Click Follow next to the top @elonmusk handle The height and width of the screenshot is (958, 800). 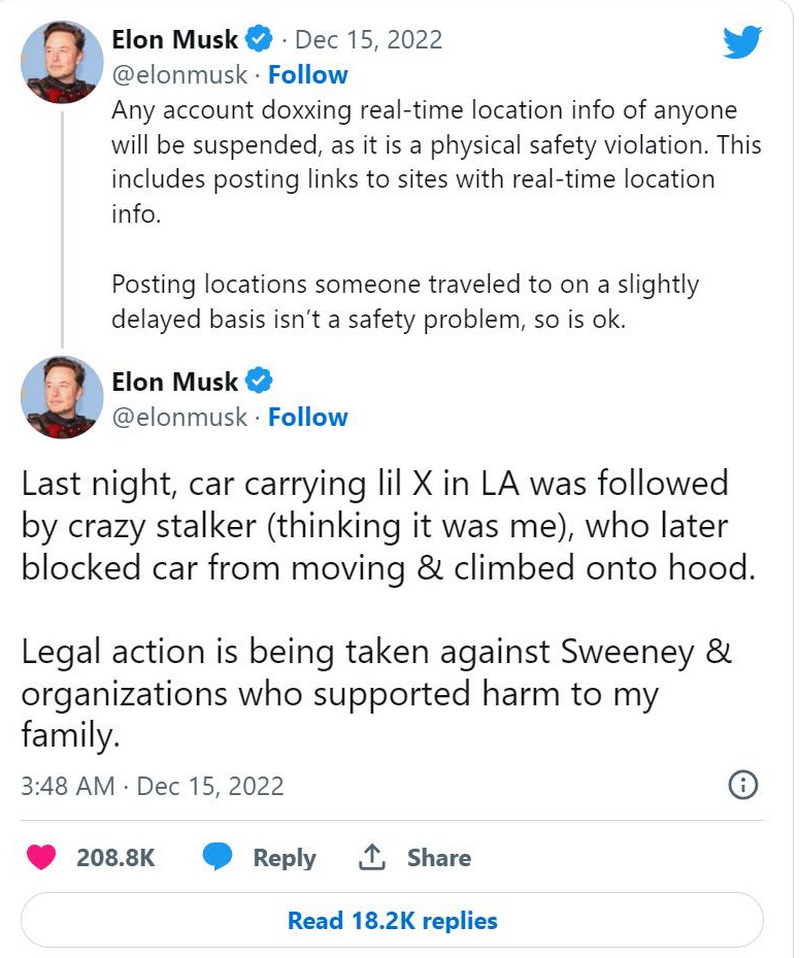click(x=308, y=75)
